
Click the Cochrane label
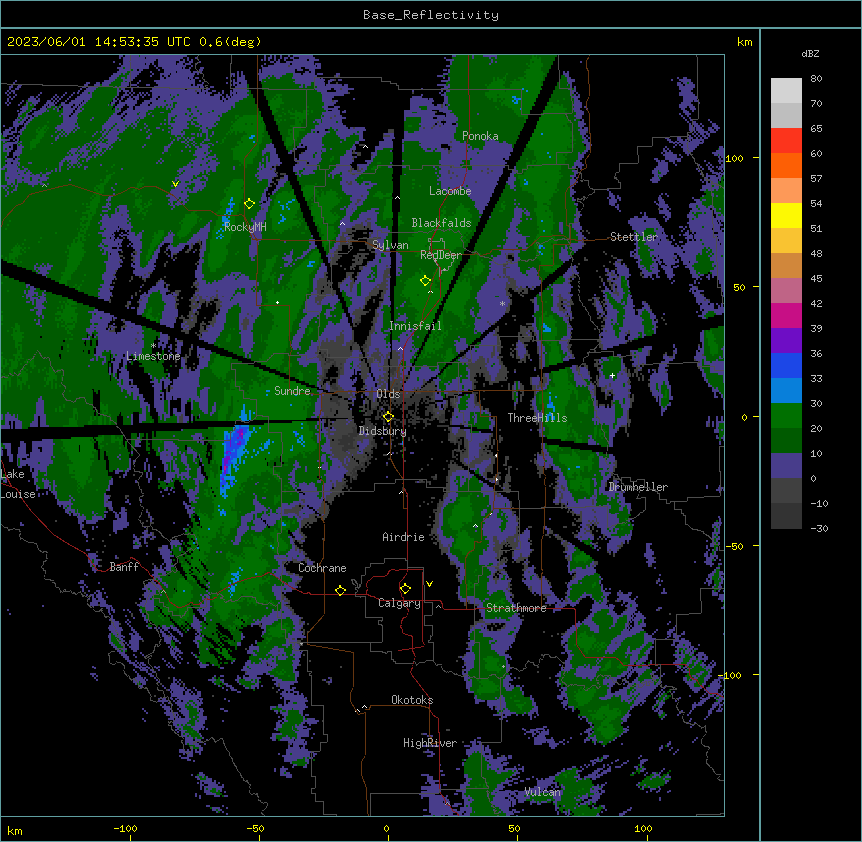point(322,568)
